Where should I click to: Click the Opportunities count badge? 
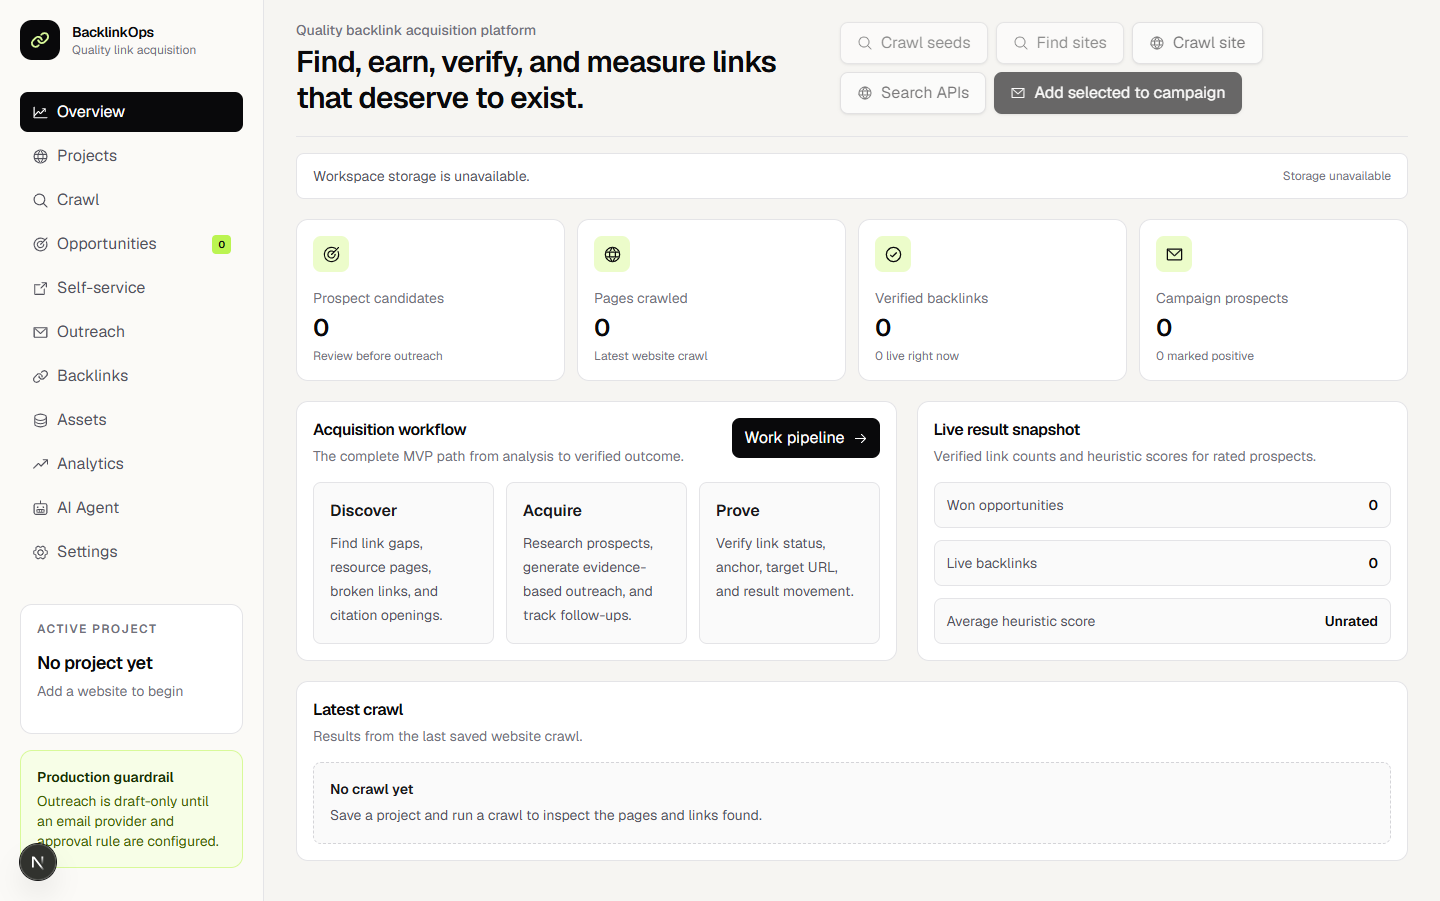click(x=222, y=244)
